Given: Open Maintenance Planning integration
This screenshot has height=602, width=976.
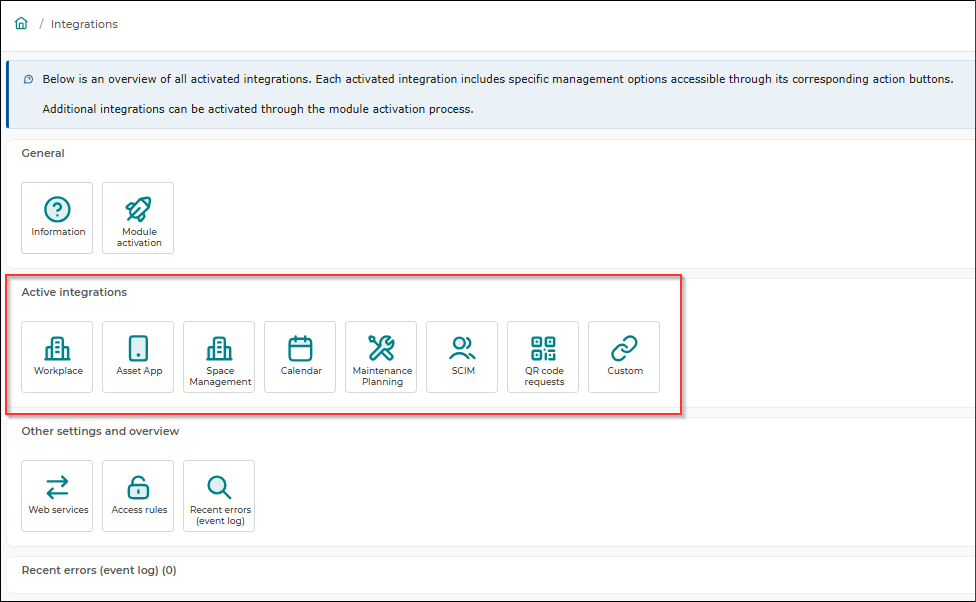Looking at the screenshot, I should tap(381, 357).
